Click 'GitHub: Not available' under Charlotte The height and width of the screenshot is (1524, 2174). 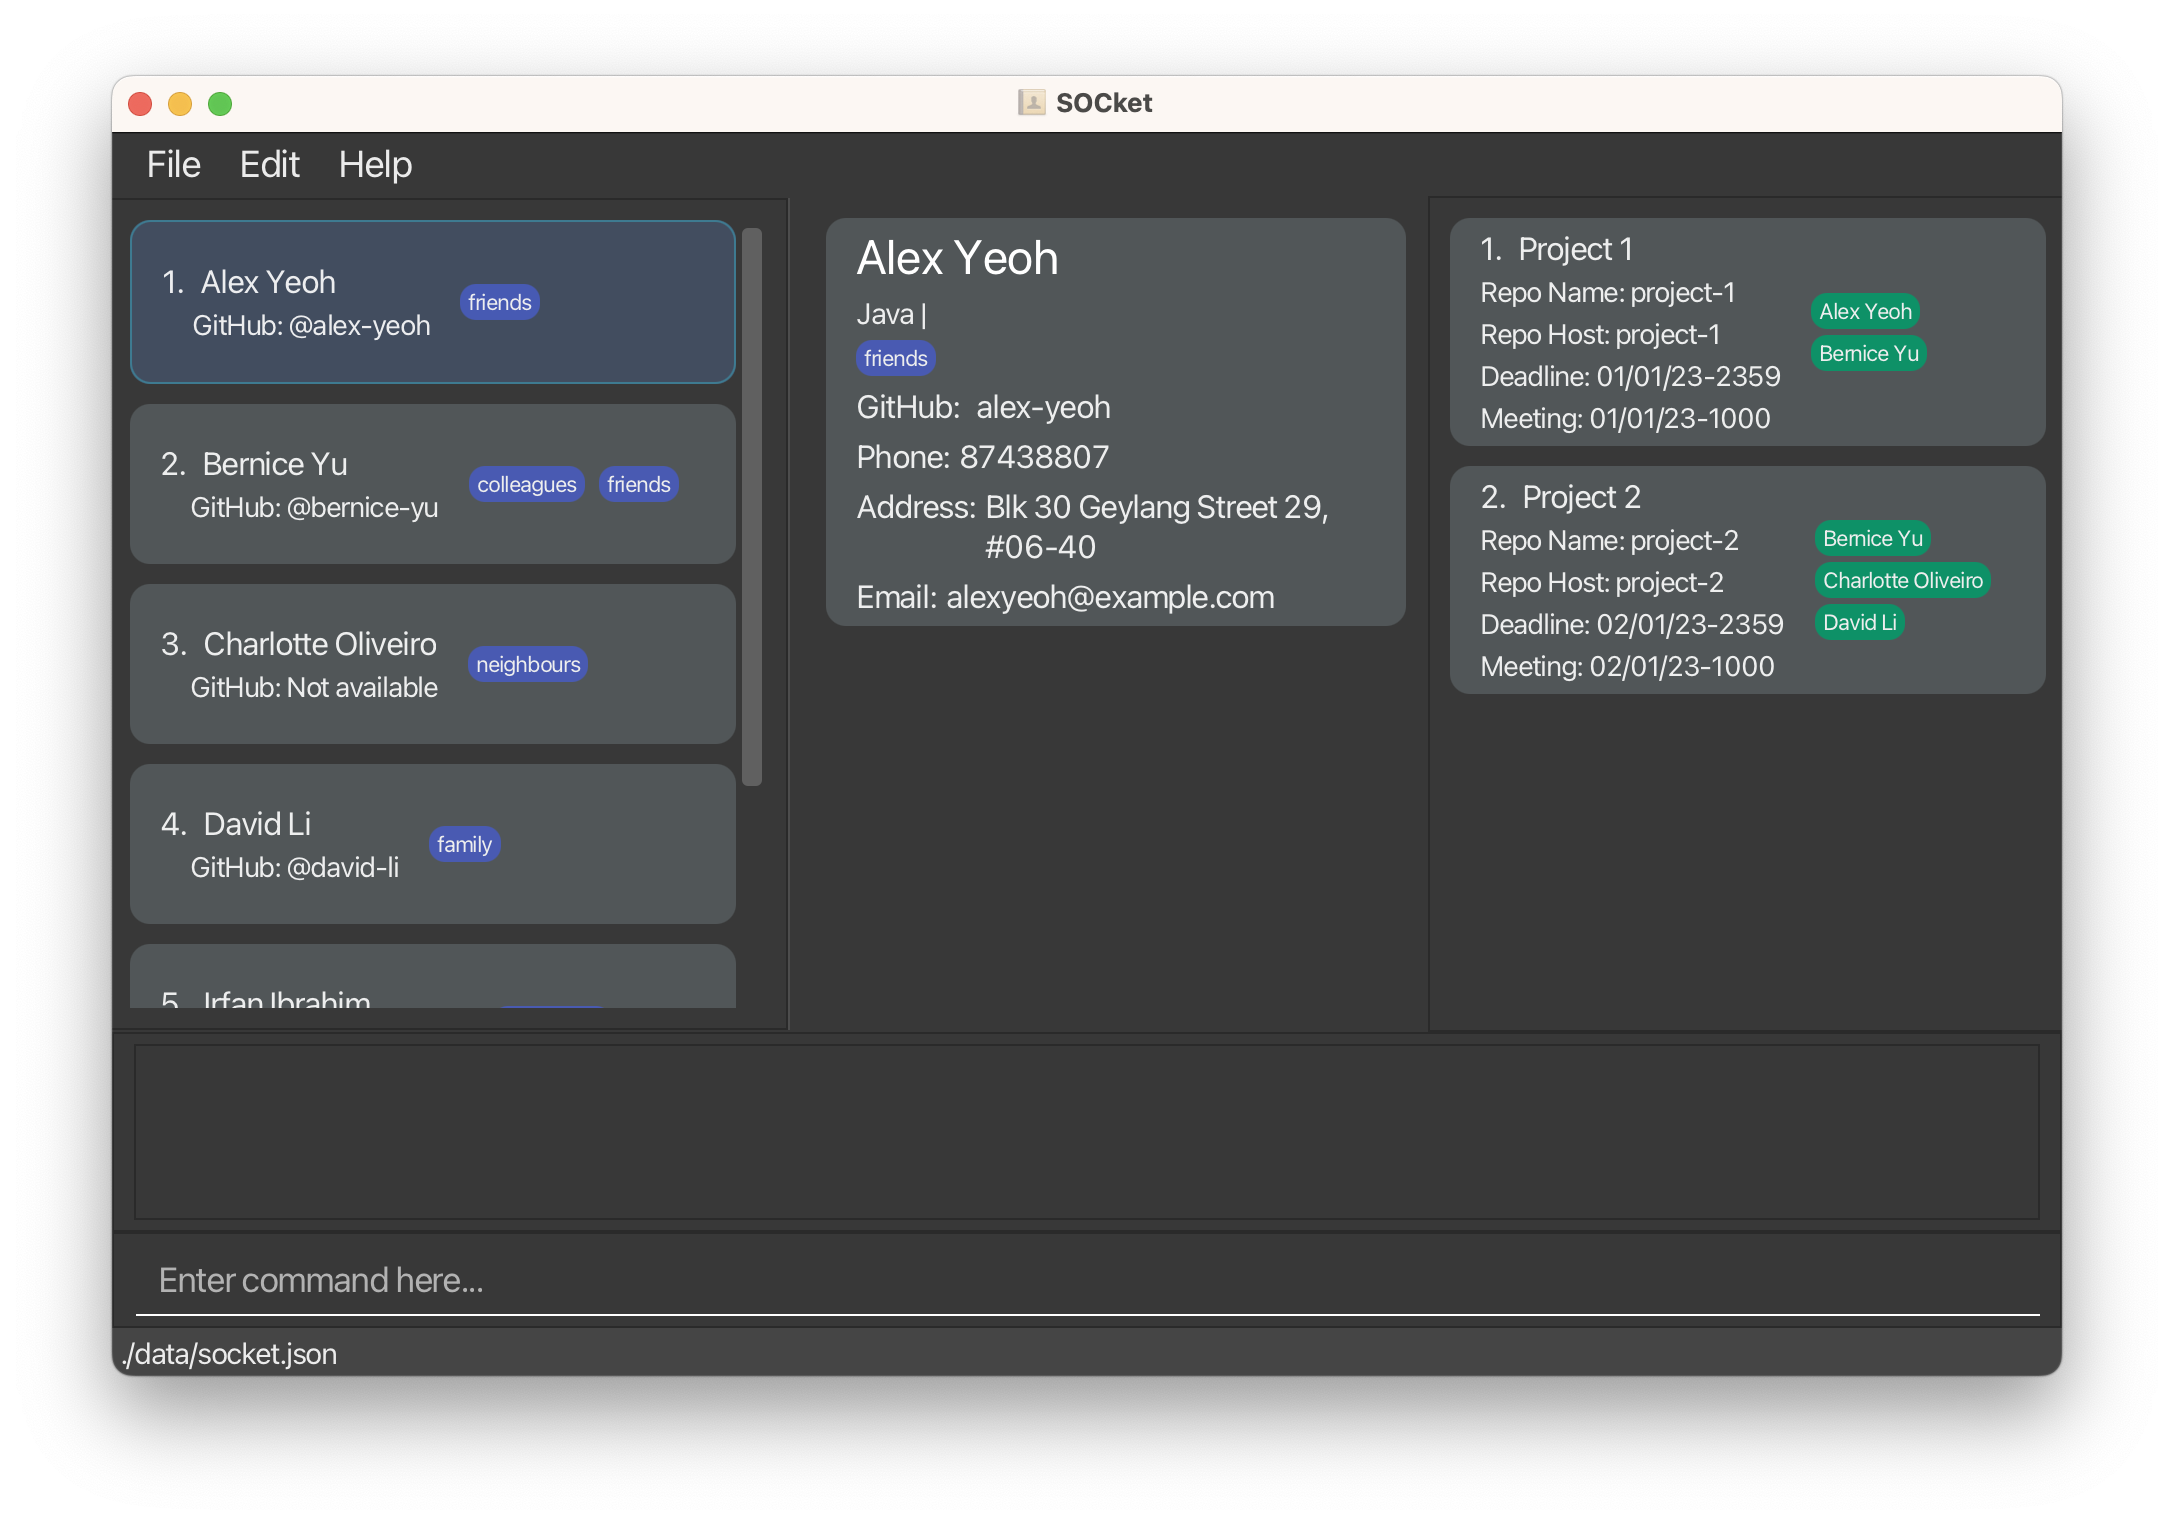[314, 687]
